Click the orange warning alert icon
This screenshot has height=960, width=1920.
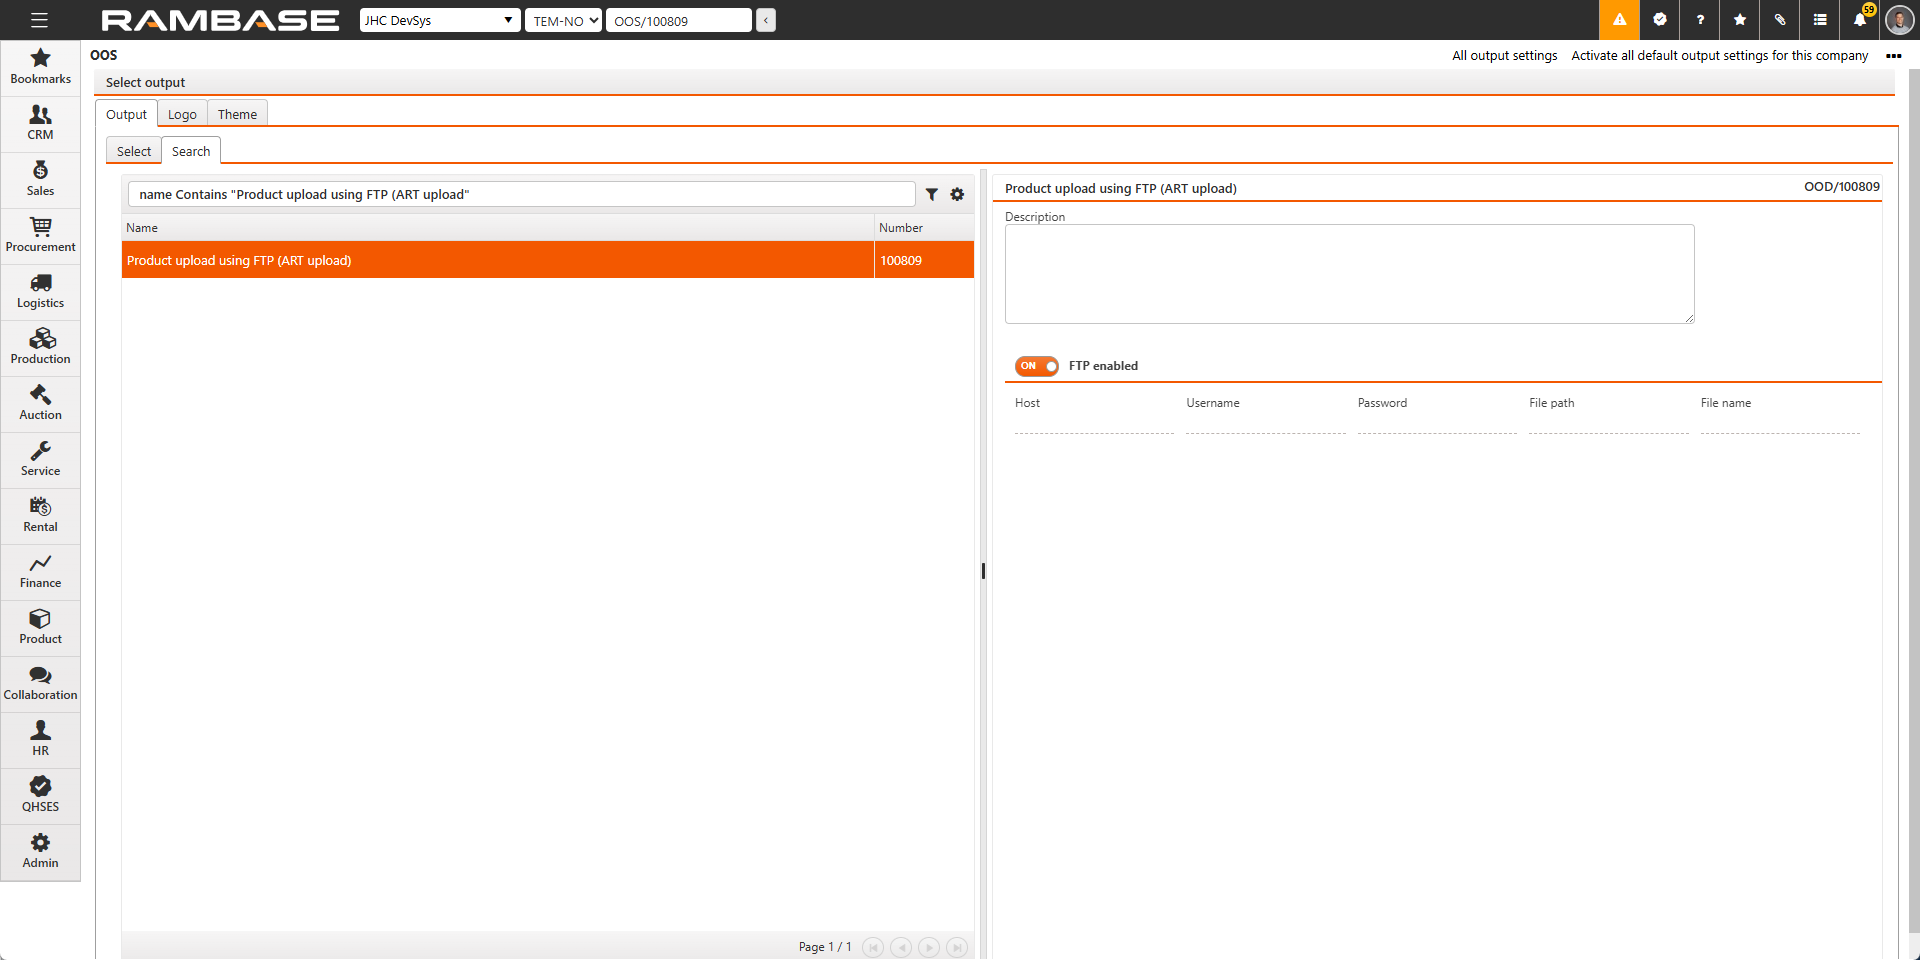click(1619, 20)
